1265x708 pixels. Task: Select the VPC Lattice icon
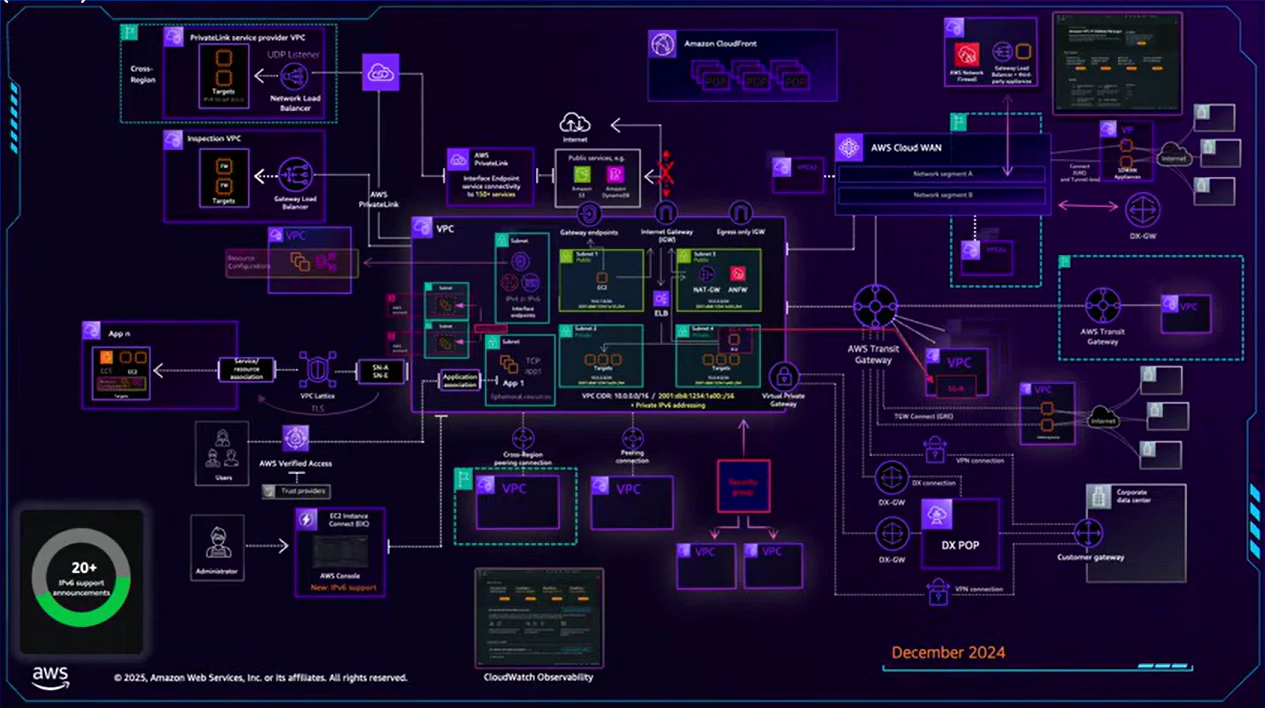click(x=316, y=368)
